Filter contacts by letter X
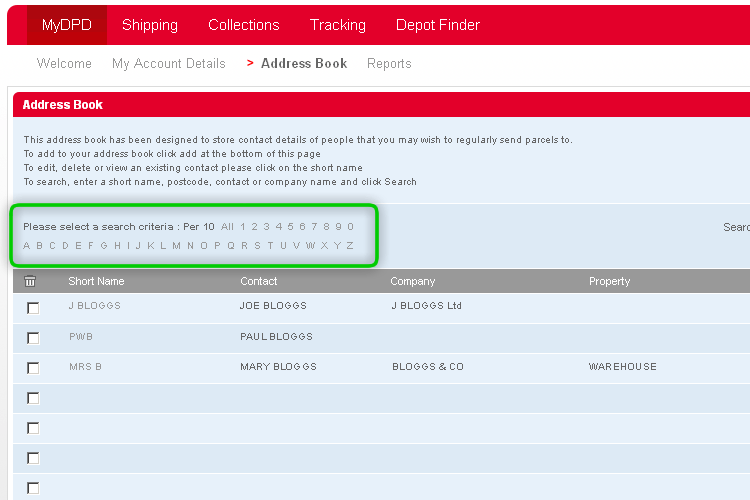This screenshot has height=500, width=750. (x=324, y=246)
